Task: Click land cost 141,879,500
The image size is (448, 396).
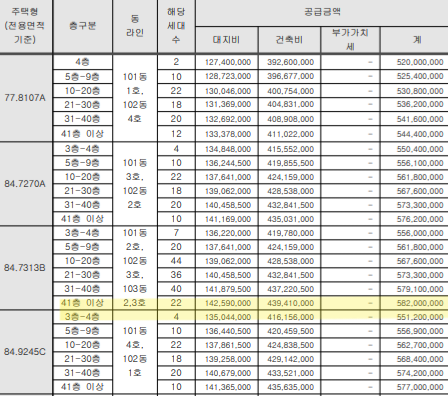Action: click(x=228, y=289)
